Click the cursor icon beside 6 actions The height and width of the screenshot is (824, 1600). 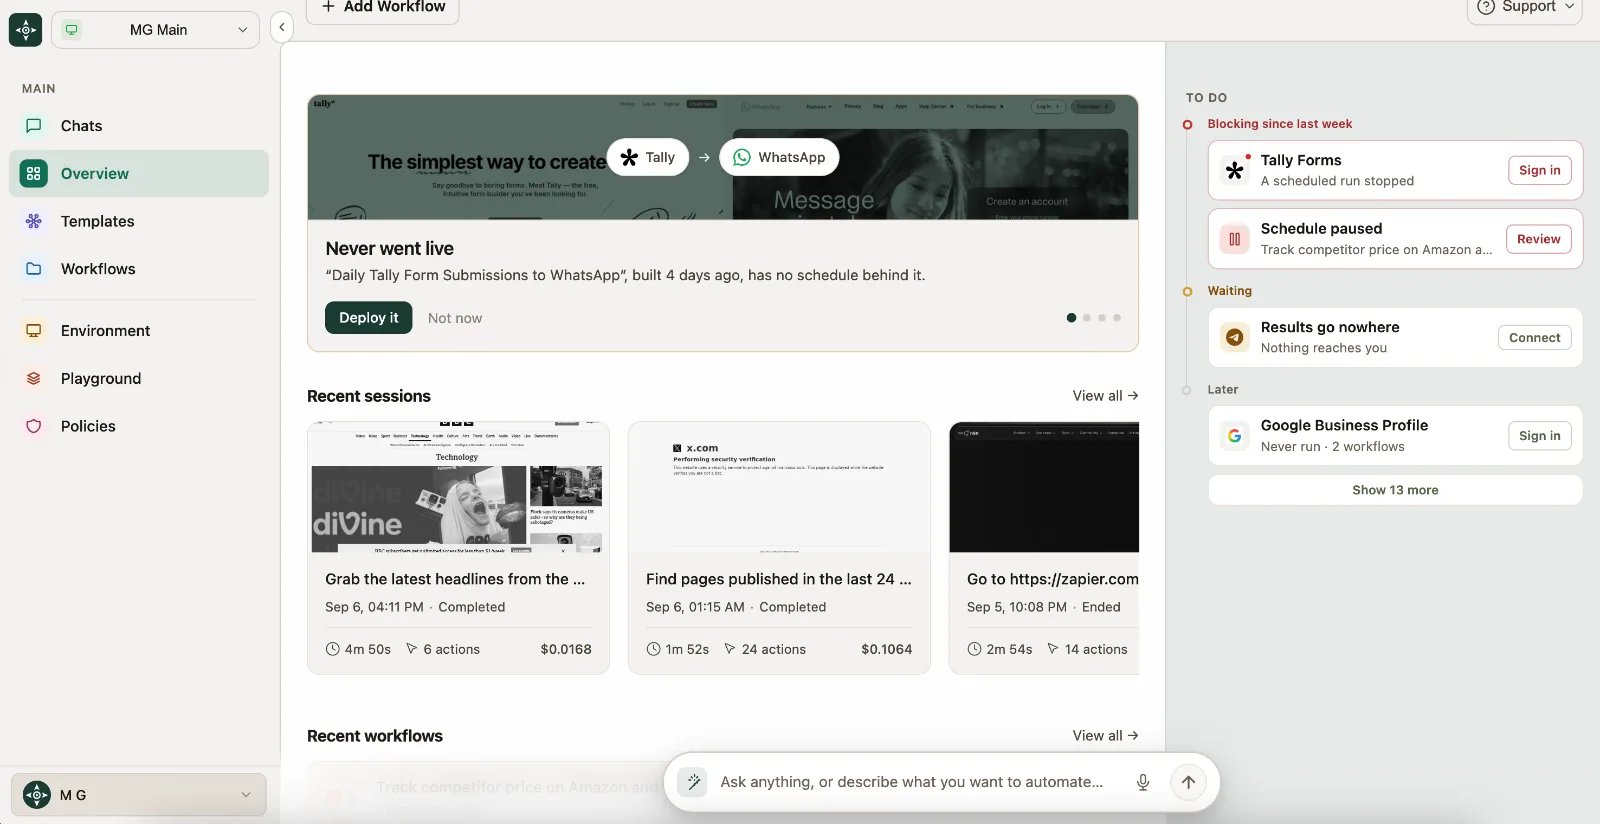(412, 649)
